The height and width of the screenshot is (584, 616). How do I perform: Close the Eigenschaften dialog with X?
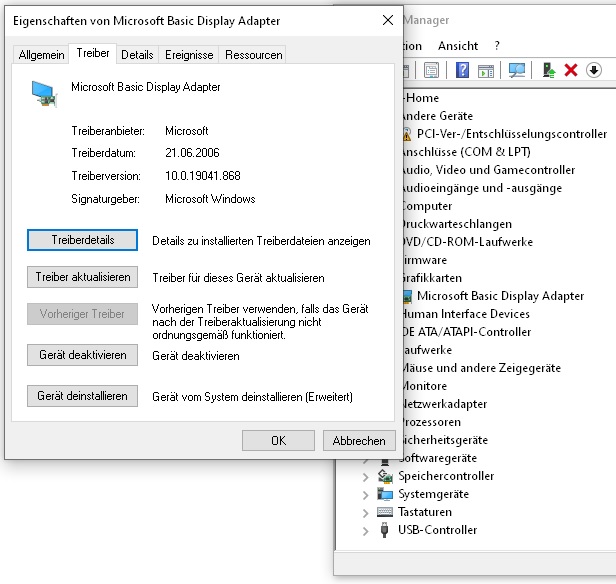click(388, 20)
